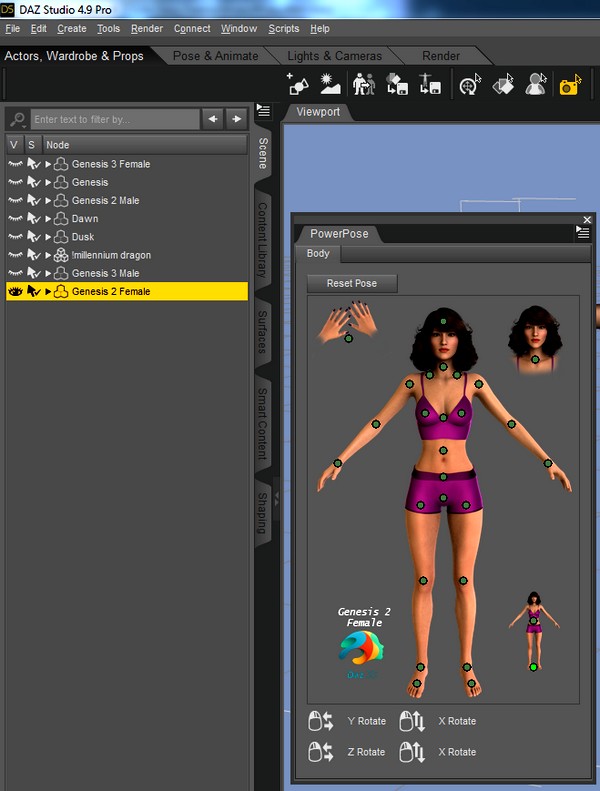Click the merge scene with floppy disk icon
Viewport: 600px width, 791px height.
[x=397, y=84]
